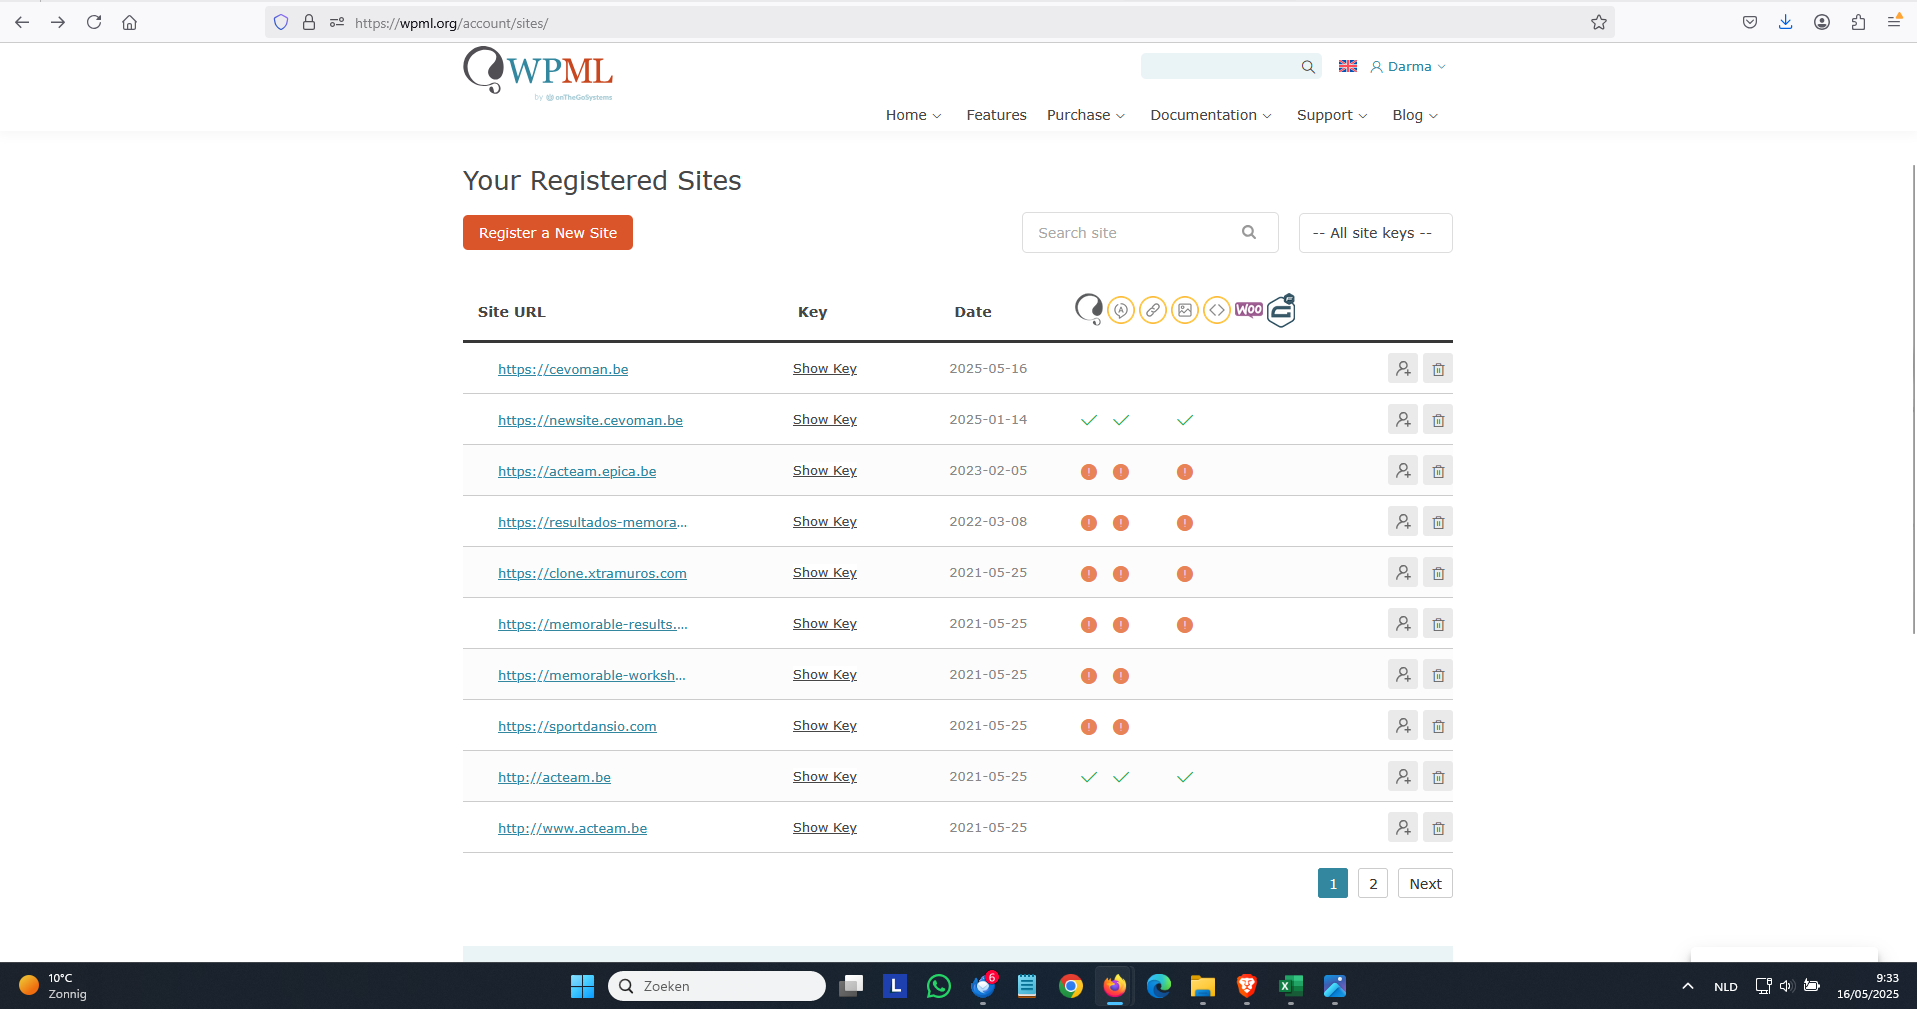Viewport: 1917px width, 1009px height.
Task: Select page 1 in pagination
Action: click(x=1333, y=884)
